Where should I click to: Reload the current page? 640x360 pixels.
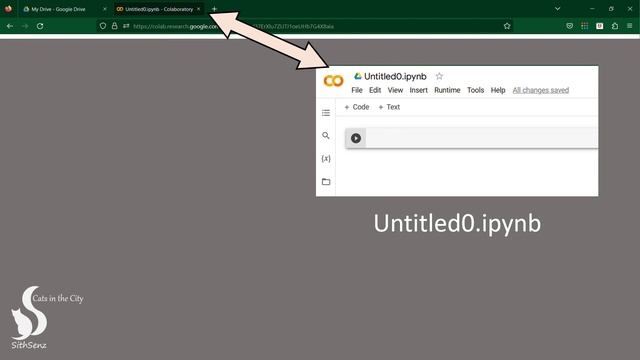coord(40,26)
